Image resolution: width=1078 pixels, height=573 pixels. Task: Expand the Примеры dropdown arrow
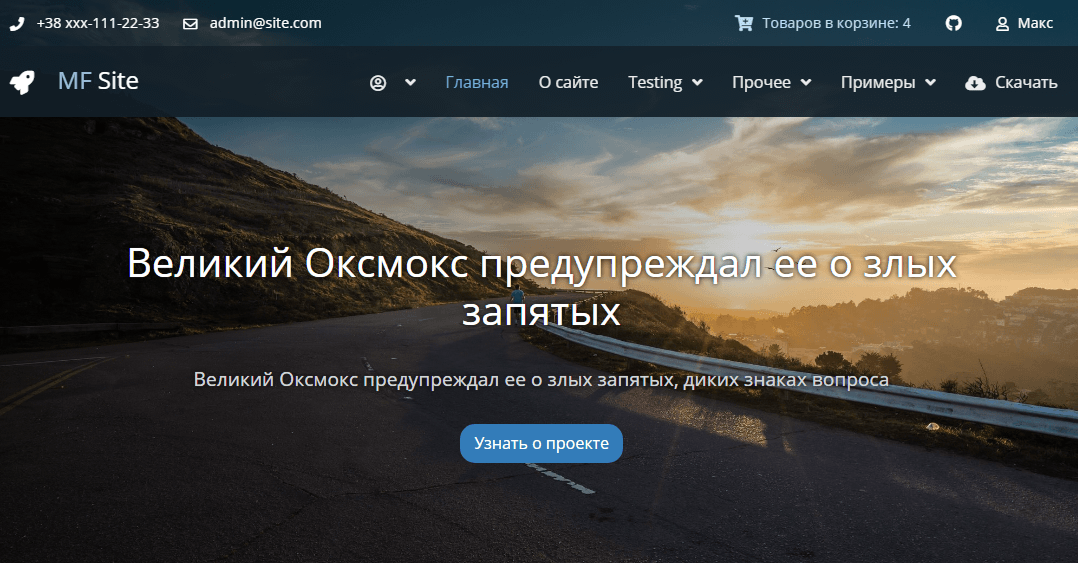pos(931,83)
